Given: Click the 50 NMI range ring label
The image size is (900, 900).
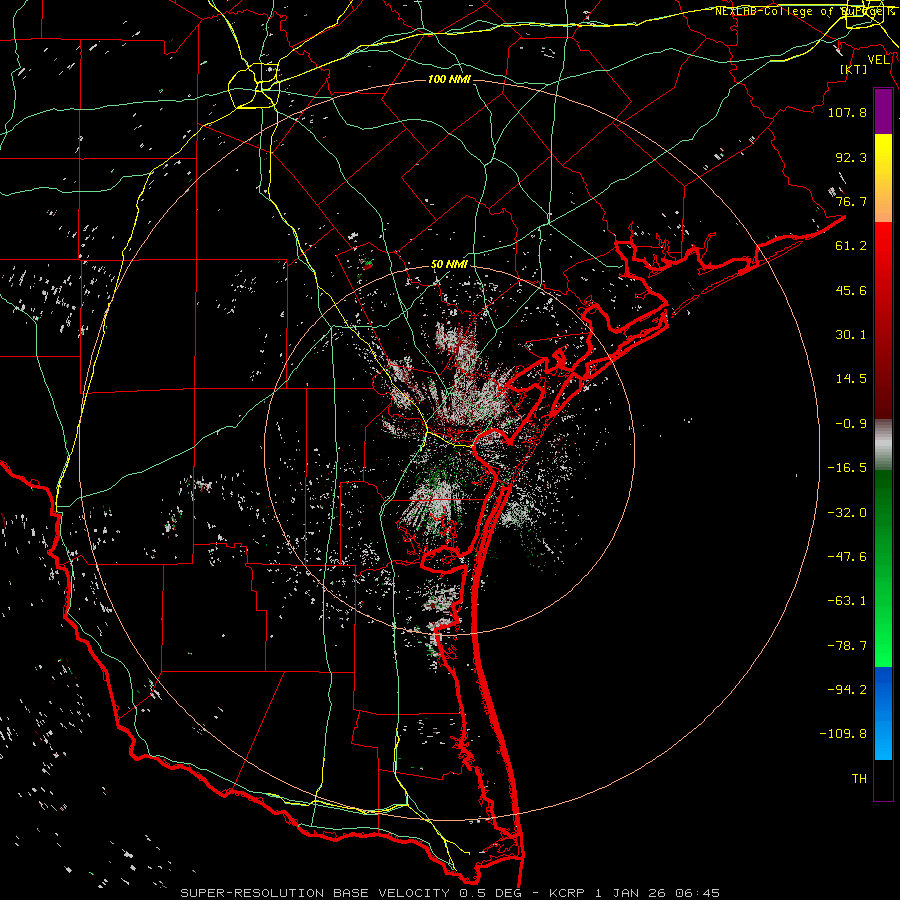Looking at the screenshot, I should pyautogui.click(x=449, y=264).
